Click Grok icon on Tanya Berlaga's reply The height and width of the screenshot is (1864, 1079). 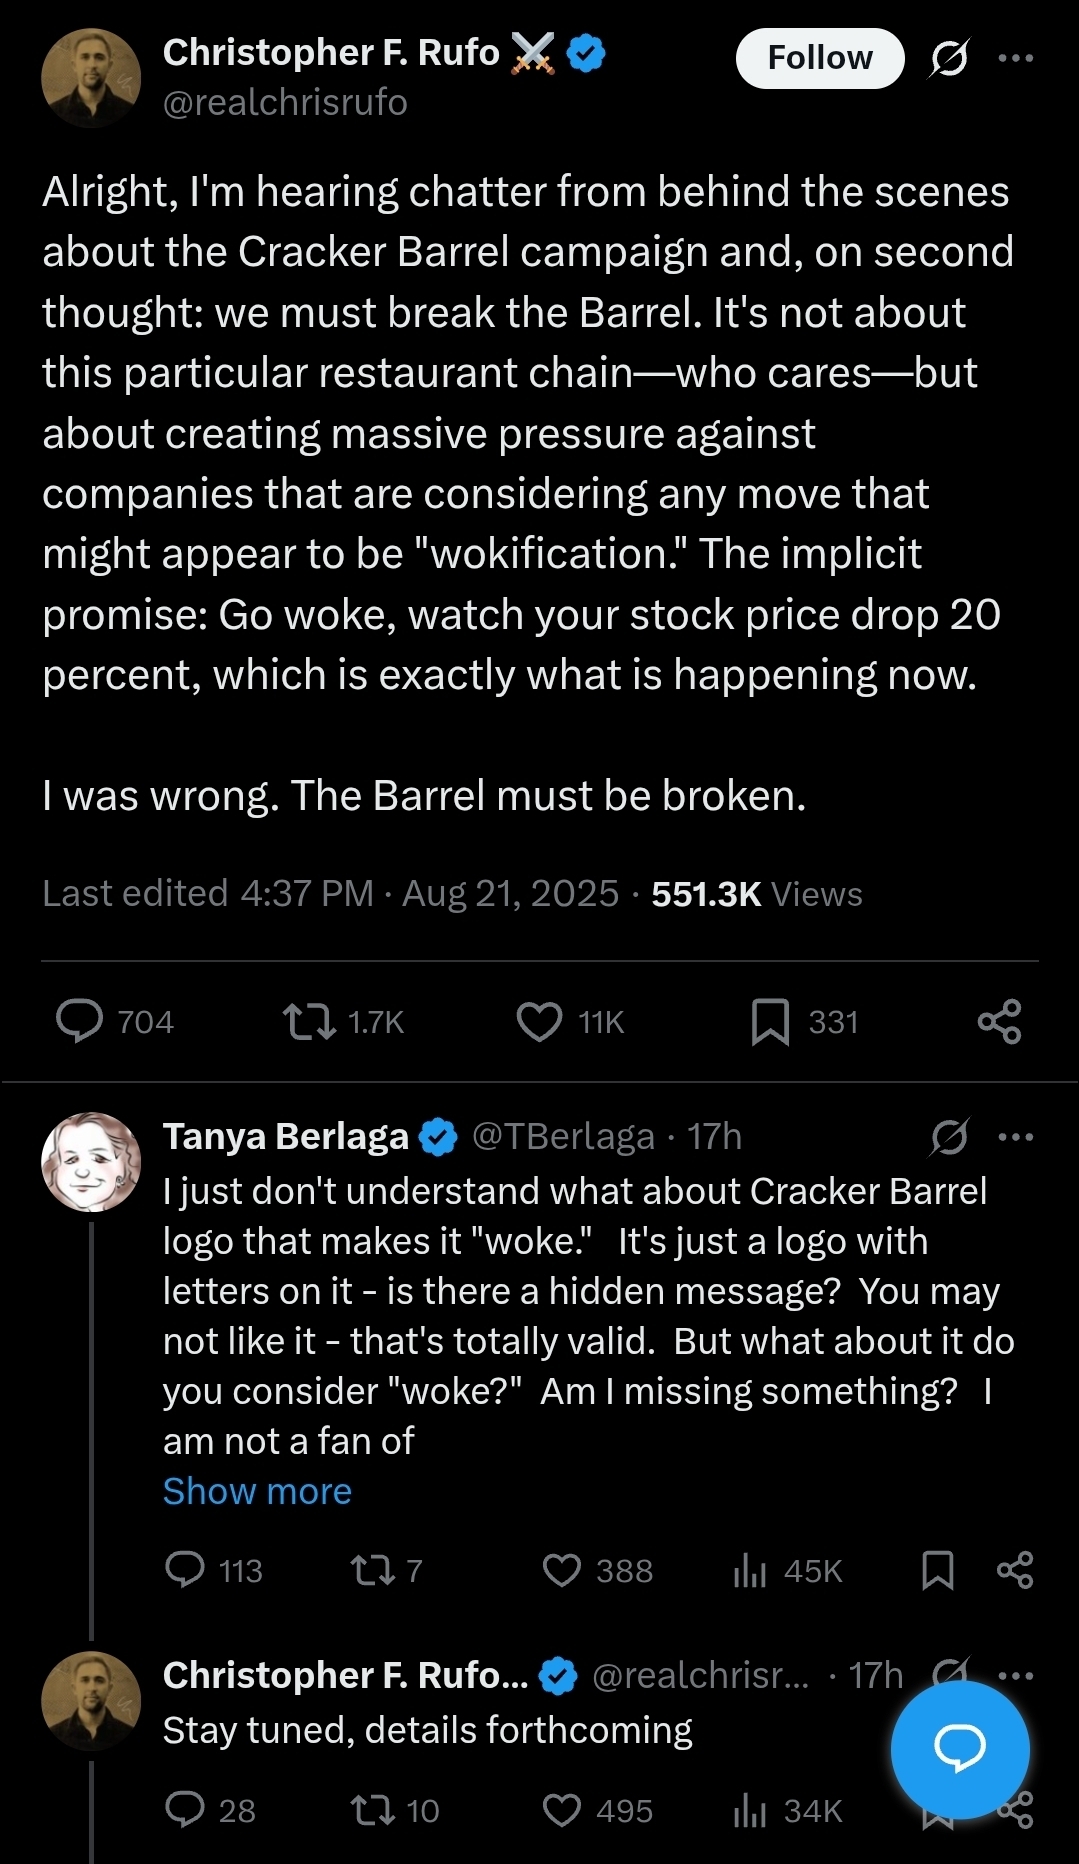pos(948,1137)
